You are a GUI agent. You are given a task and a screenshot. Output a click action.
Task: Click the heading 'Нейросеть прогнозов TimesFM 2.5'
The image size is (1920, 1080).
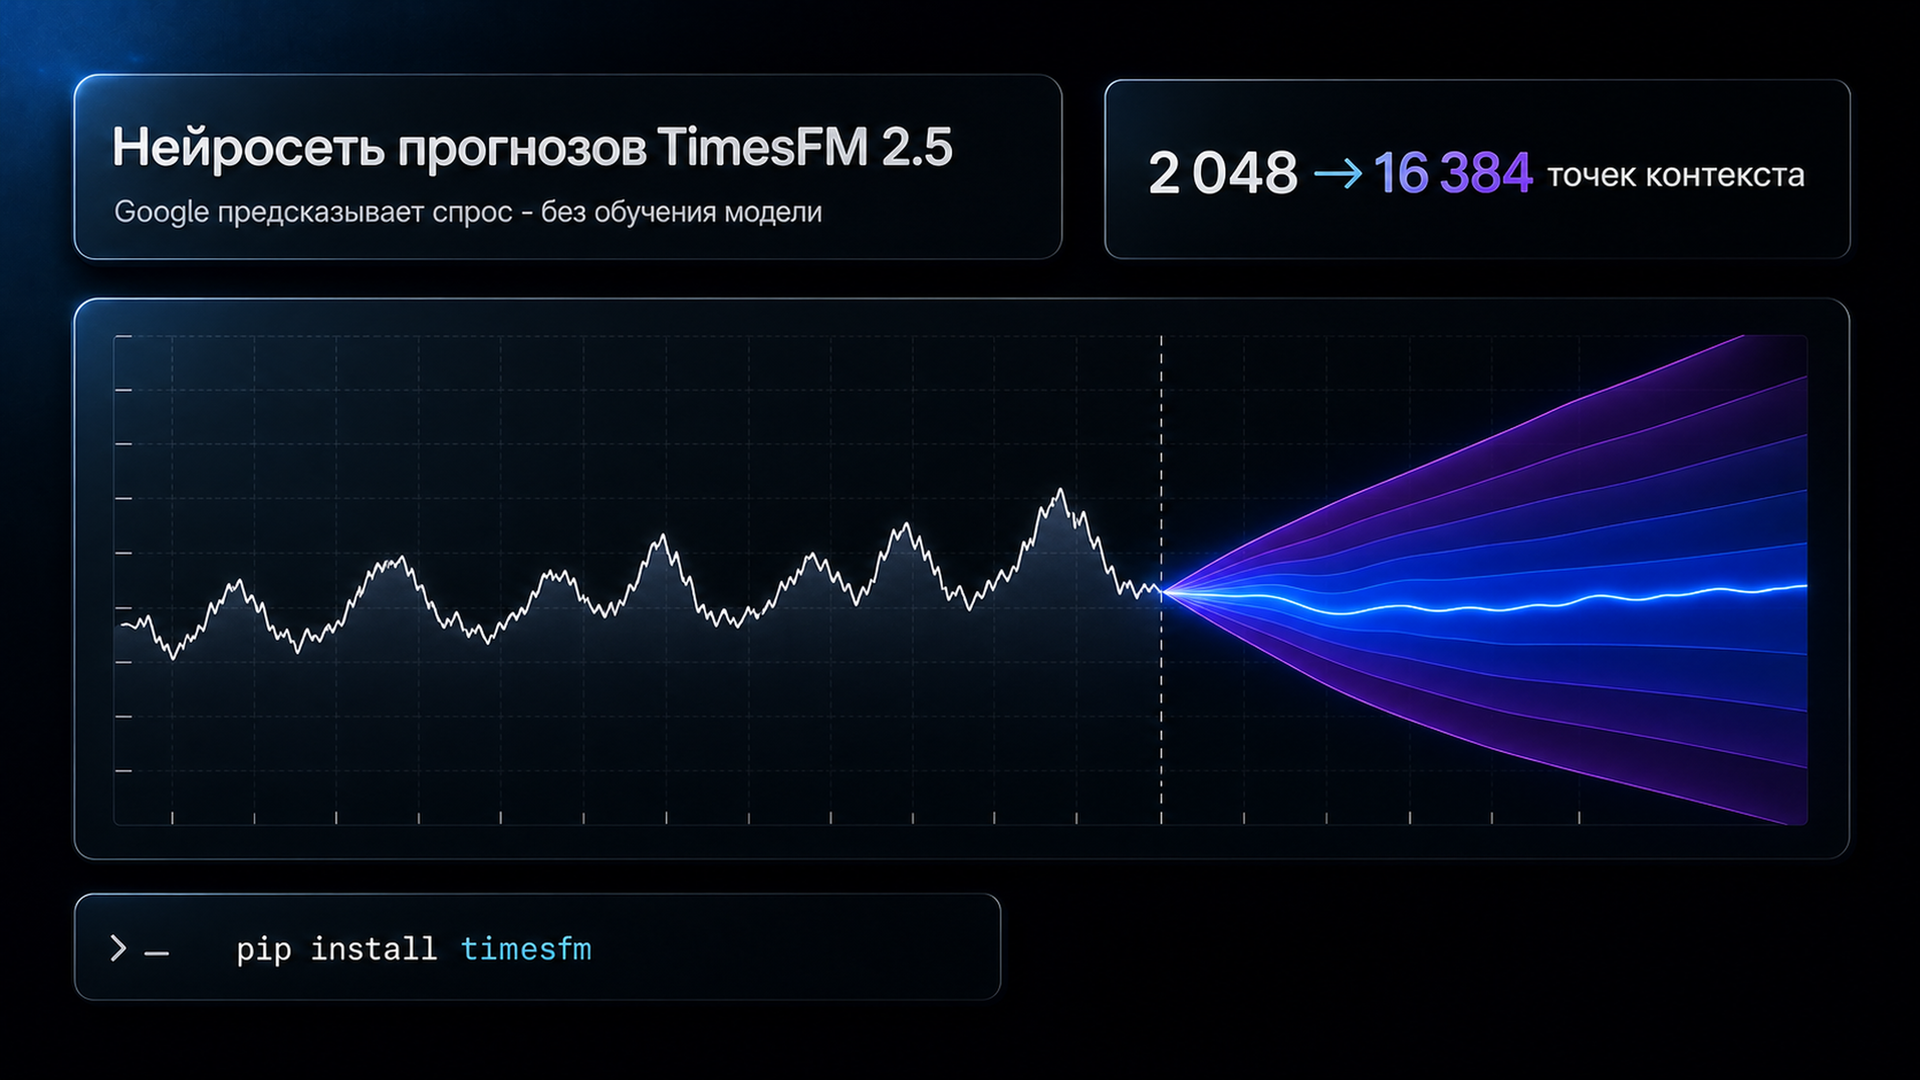pyautogui.click(x=532, y=148)
